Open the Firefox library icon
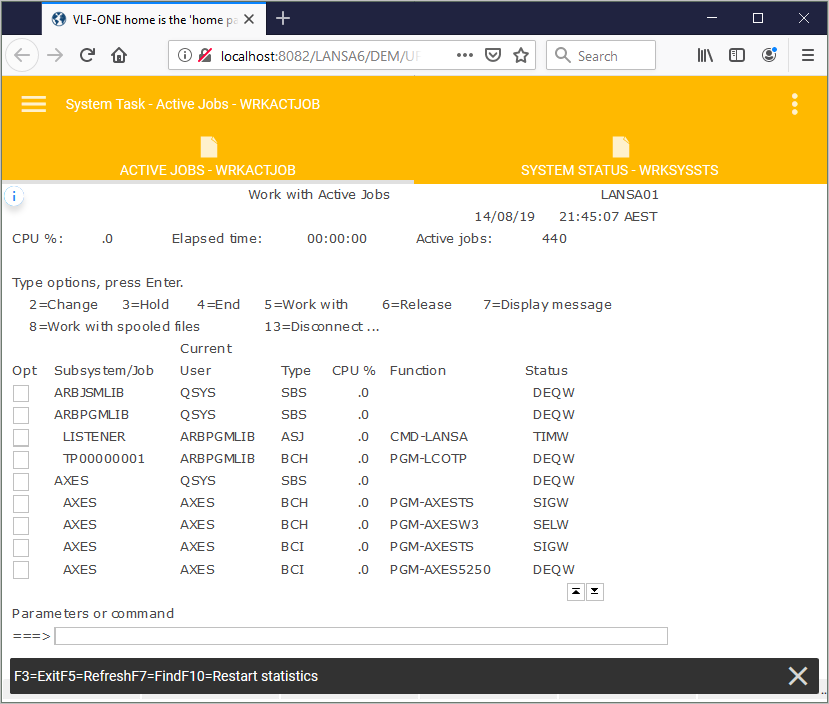 (705, 56)
